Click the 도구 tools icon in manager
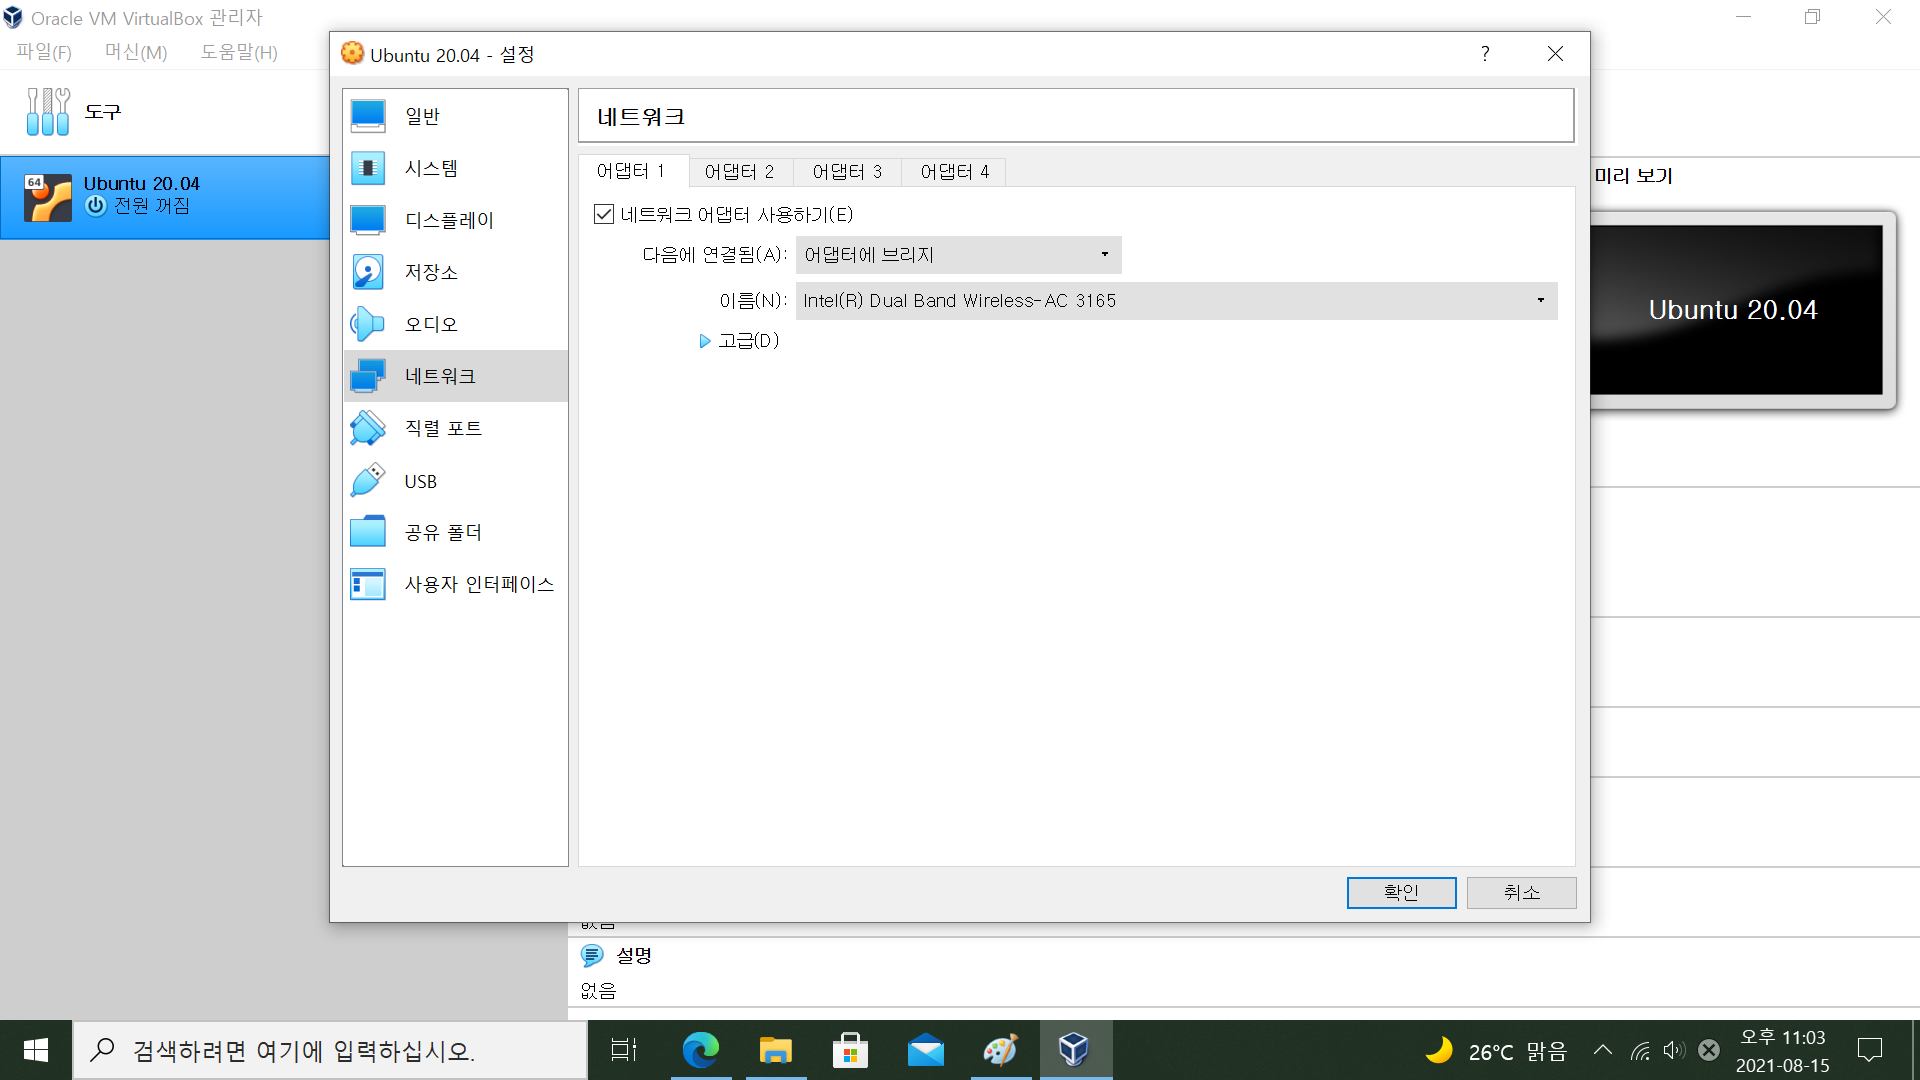Viewport: 1920px width, 1080px height. [x=48, y=111]
